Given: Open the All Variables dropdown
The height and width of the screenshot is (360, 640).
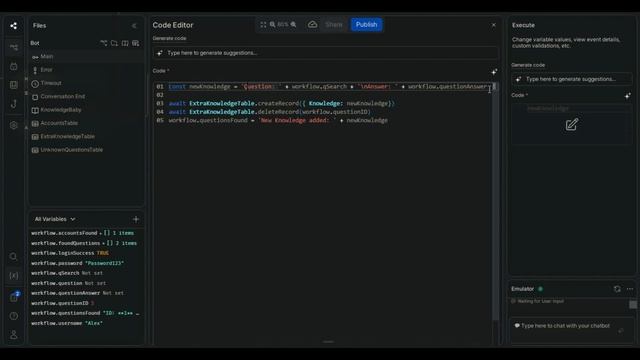Looking at the screenshot, I should coord(55,219).
